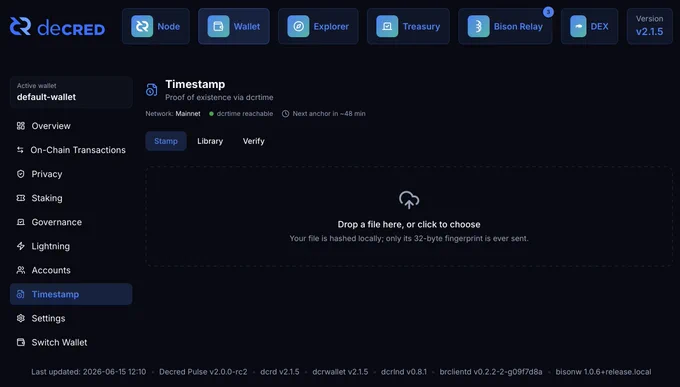680x387 pixels.
Task: Click the Node top navigation button
Action: pyautogui.click(x=156, y=26)
